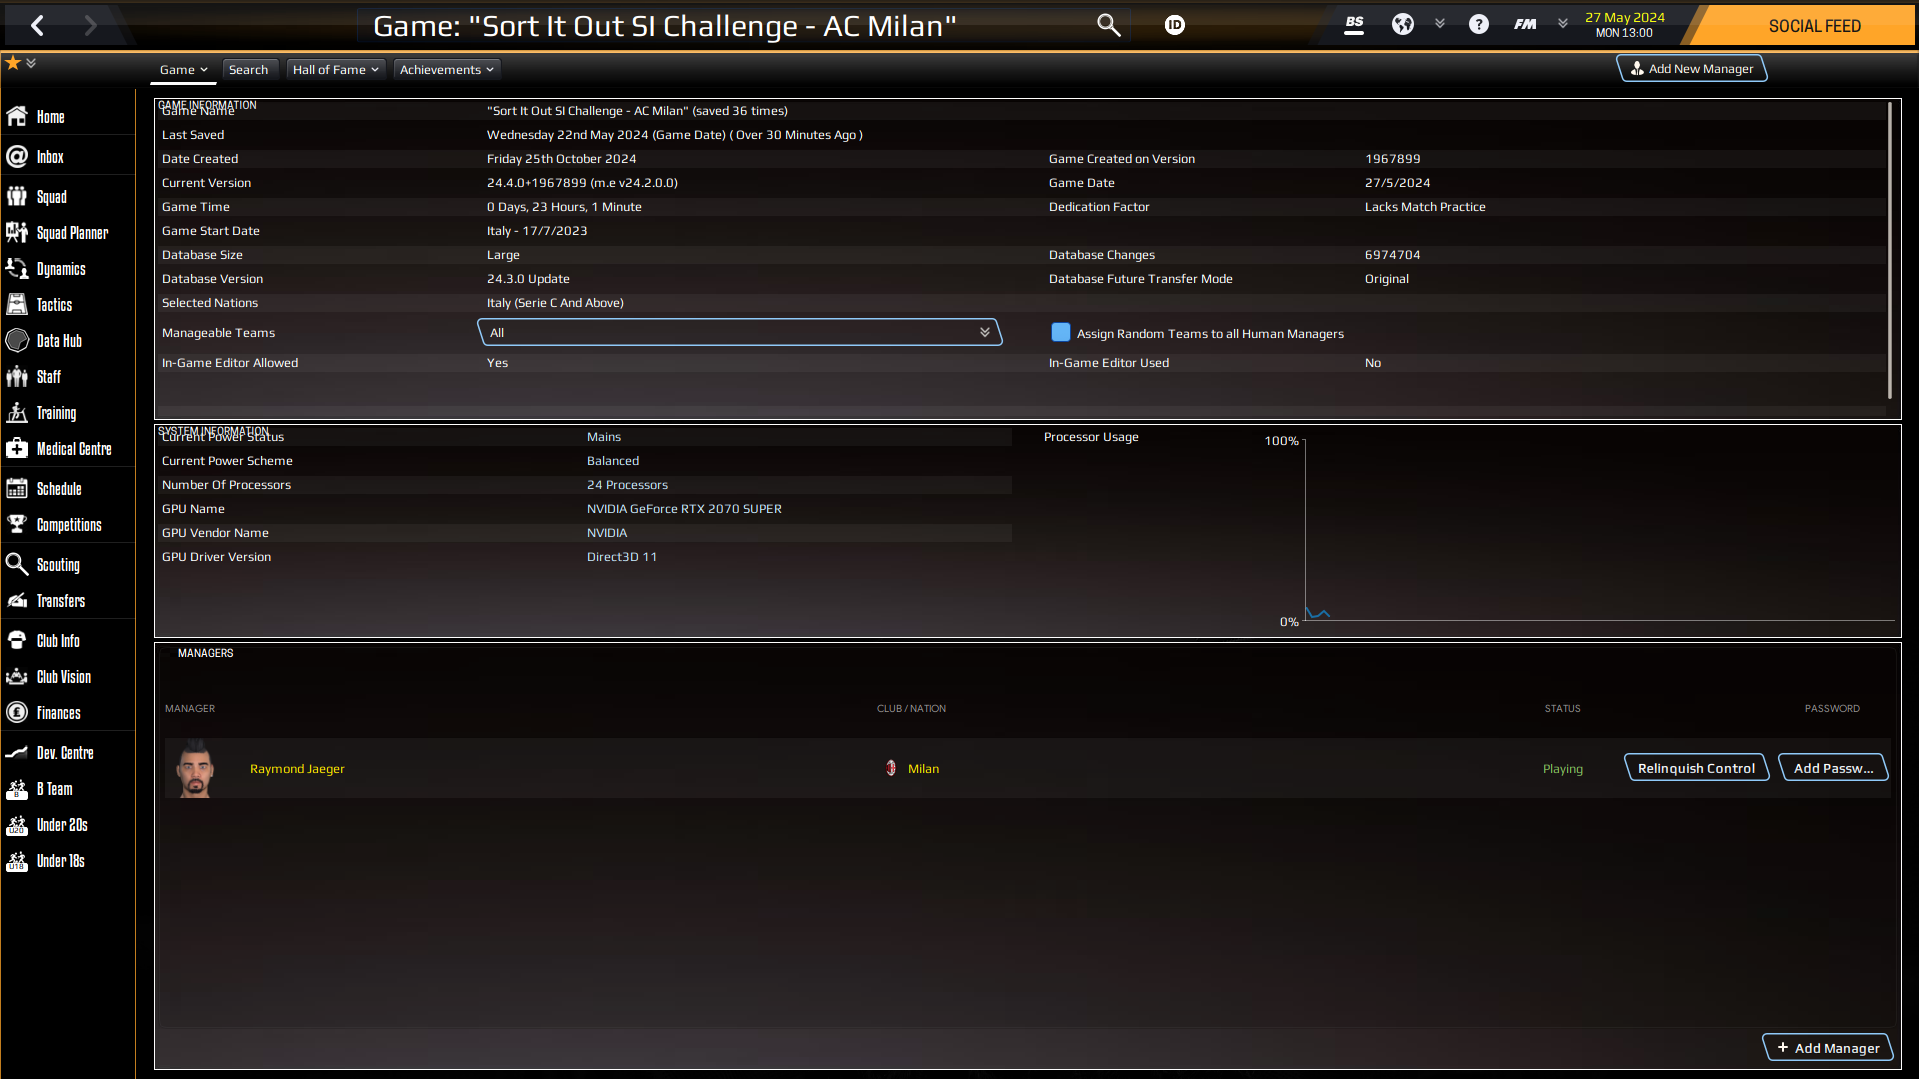Expand the Hall of Fame dropdown
Screen dimensions: 1919x1079
coord(335,70)
